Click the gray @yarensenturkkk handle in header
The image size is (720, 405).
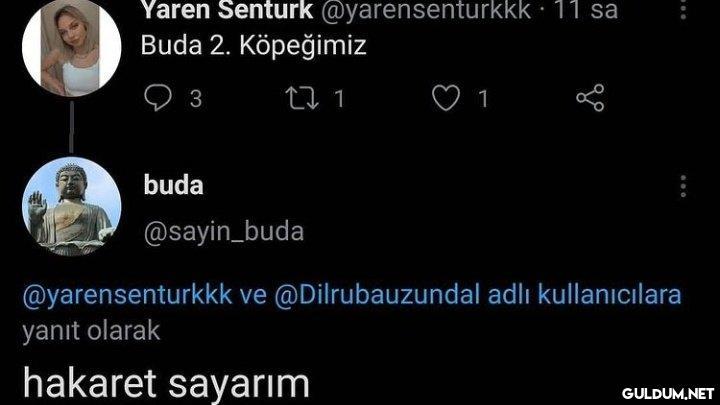coord(426,10)
